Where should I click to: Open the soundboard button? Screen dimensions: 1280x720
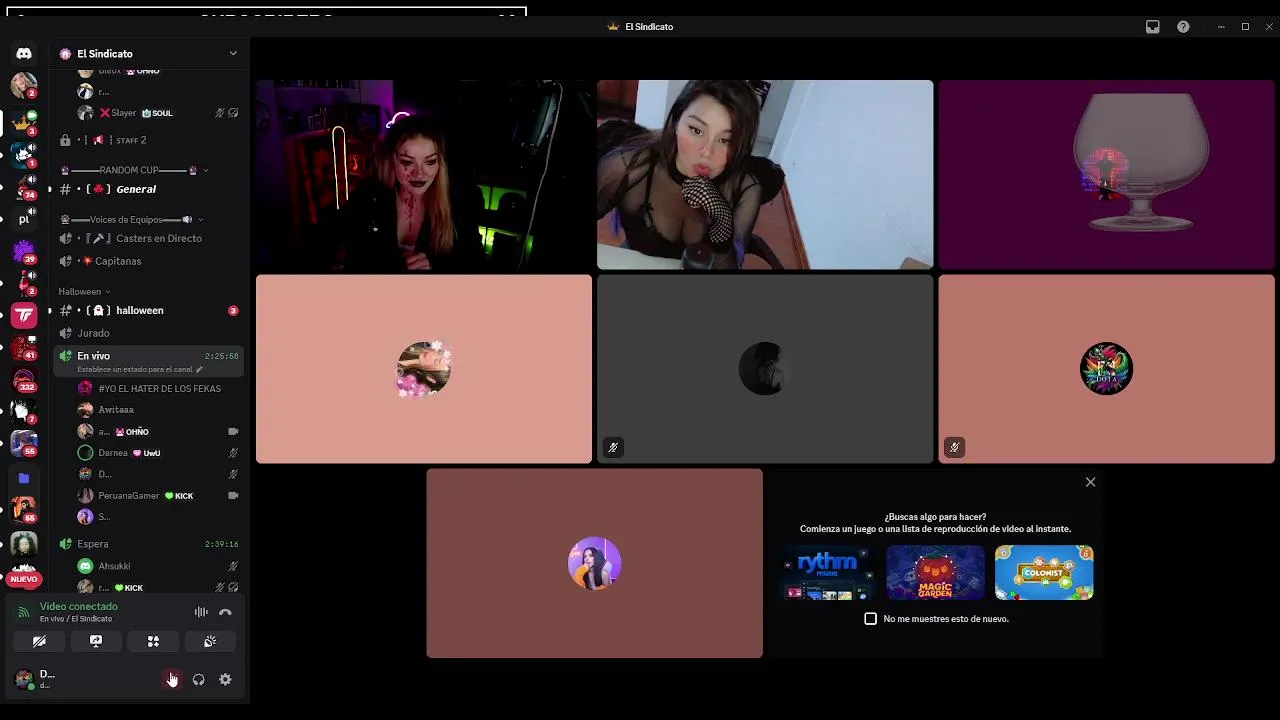210,641
